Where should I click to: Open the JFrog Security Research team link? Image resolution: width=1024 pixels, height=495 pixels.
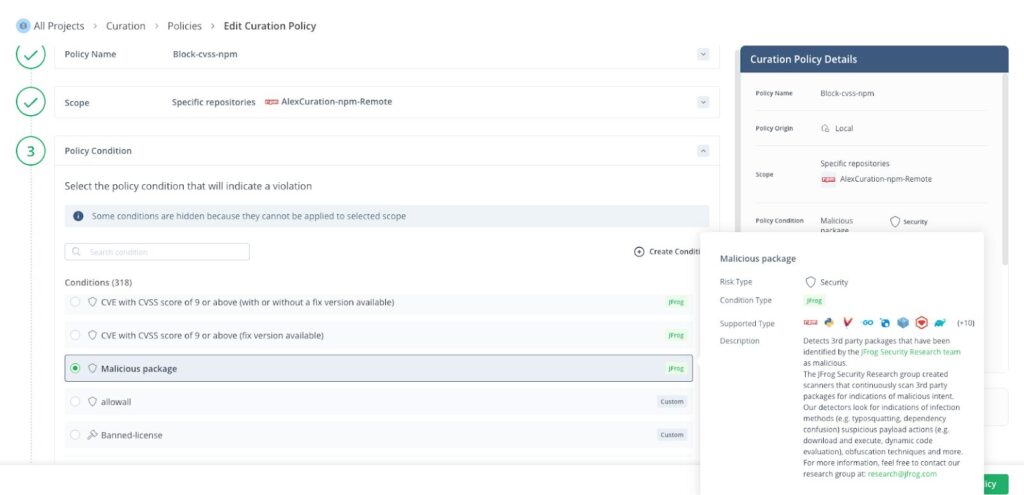tap(911, 352)
